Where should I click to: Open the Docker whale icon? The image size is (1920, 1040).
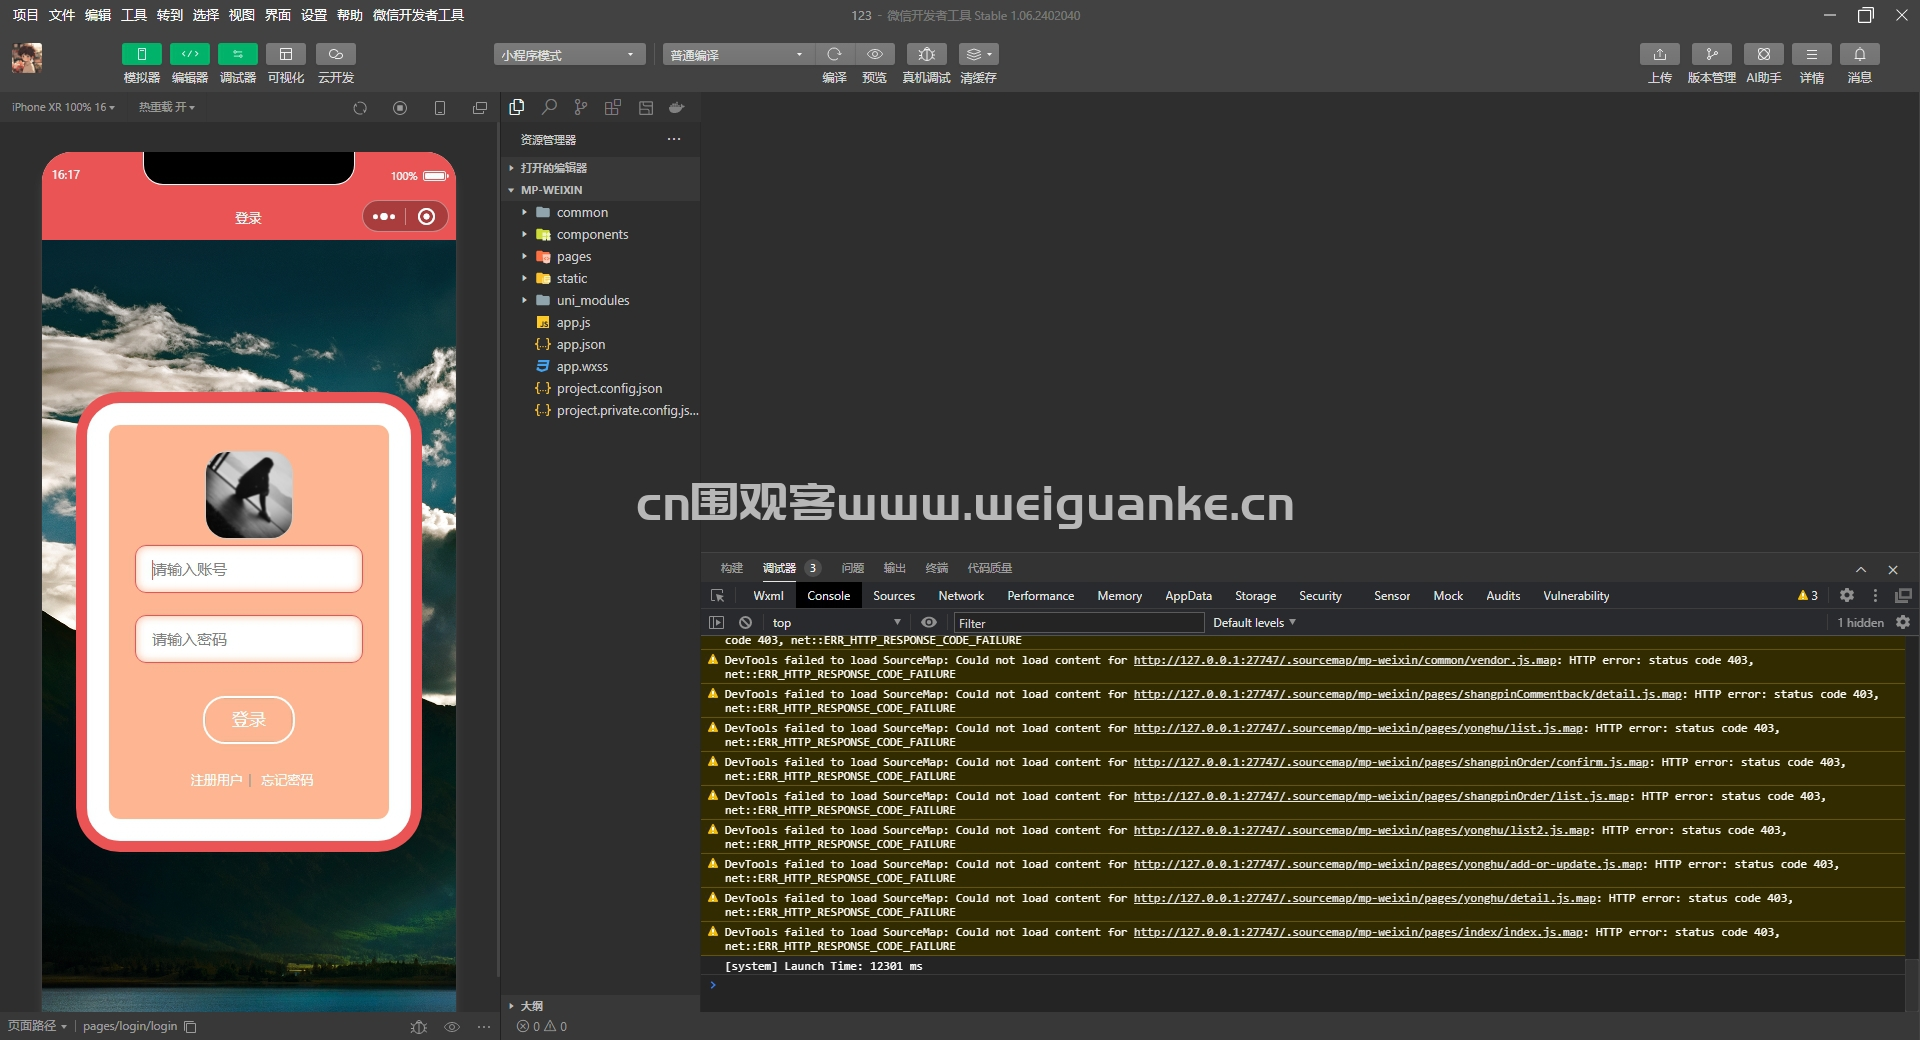[677, 107]
